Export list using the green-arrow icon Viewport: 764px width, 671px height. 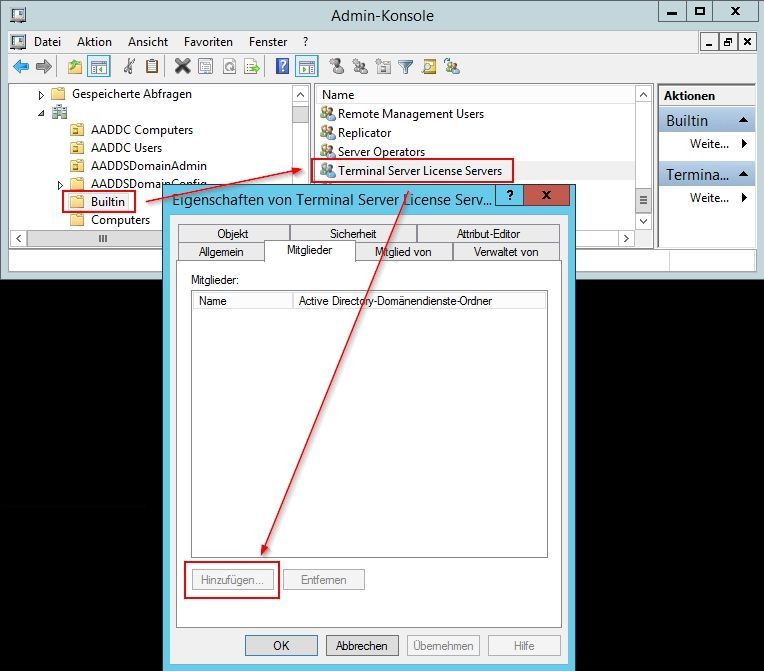point(252,66)
